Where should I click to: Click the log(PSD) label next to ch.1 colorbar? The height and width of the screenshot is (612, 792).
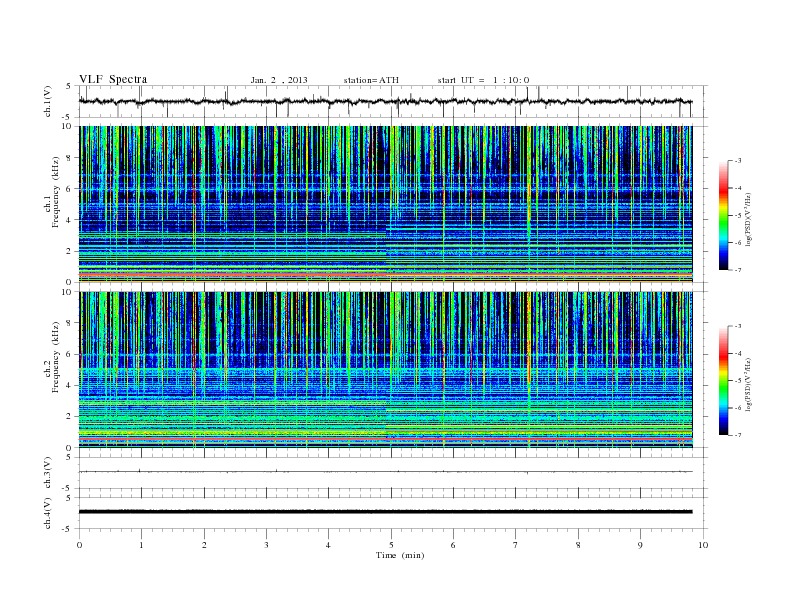[x=748, y=219]
